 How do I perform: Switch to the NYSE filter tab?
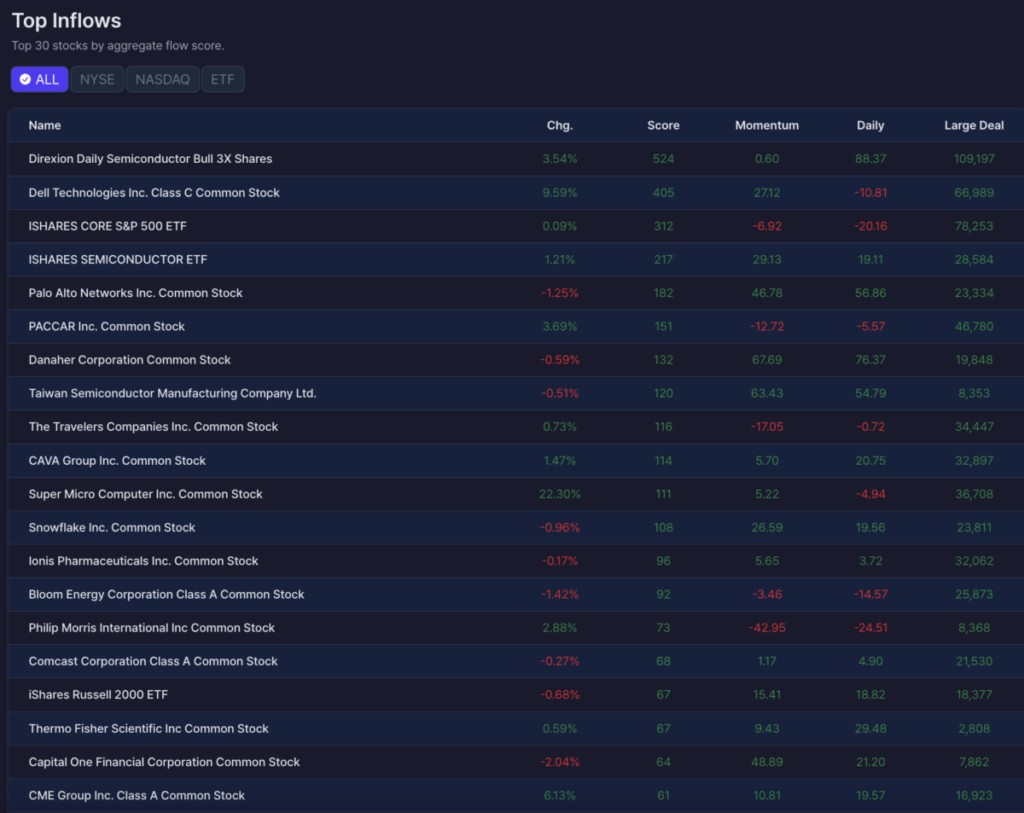tap(97, 79)
